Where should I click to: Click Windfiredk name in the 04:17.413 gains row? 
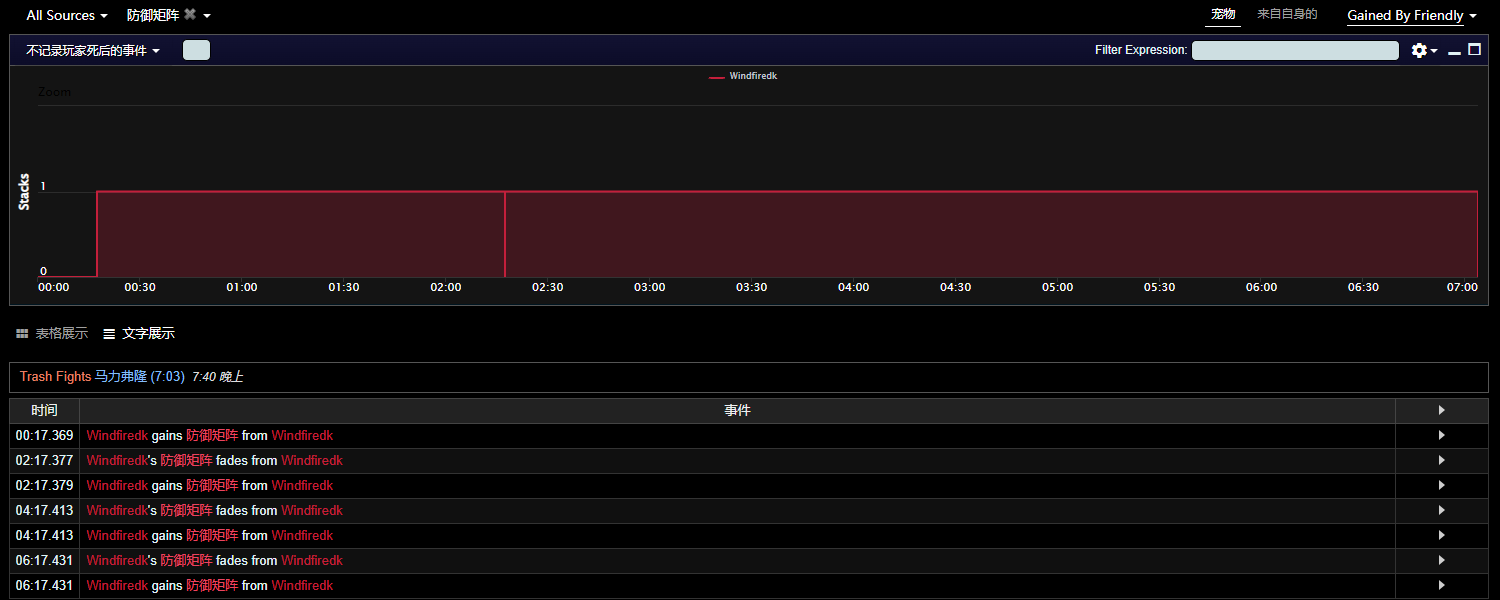click(117, 536)
